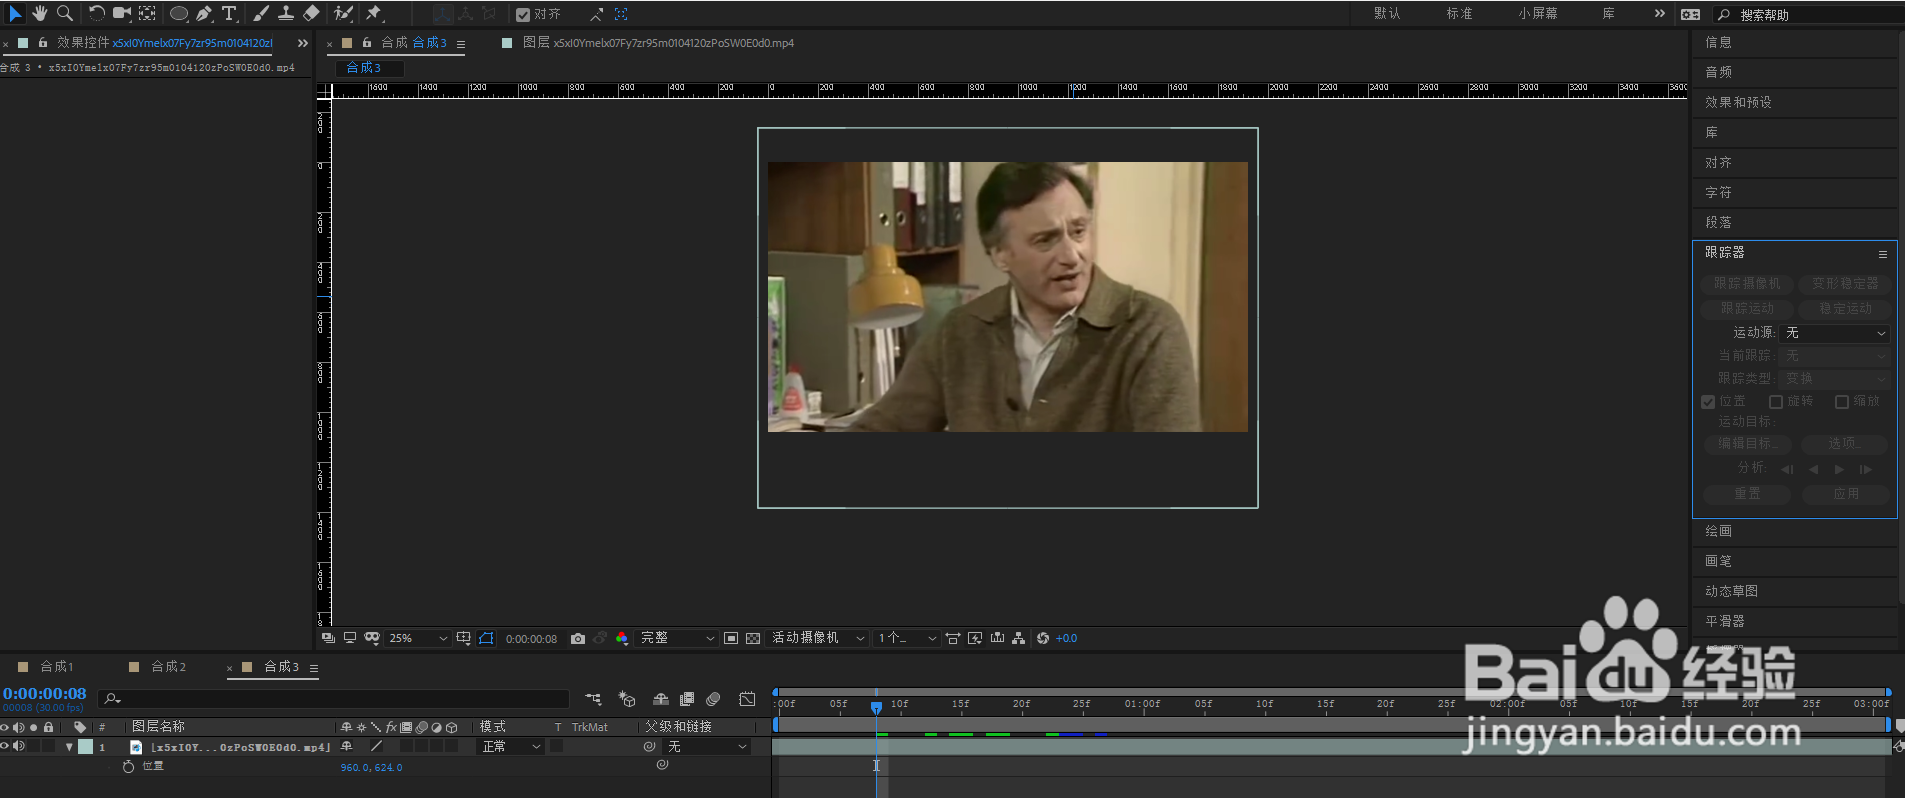The image size is (1905, 798).
Task: Open the 活动摄像机 view dropdown
Action: [817, 638]
